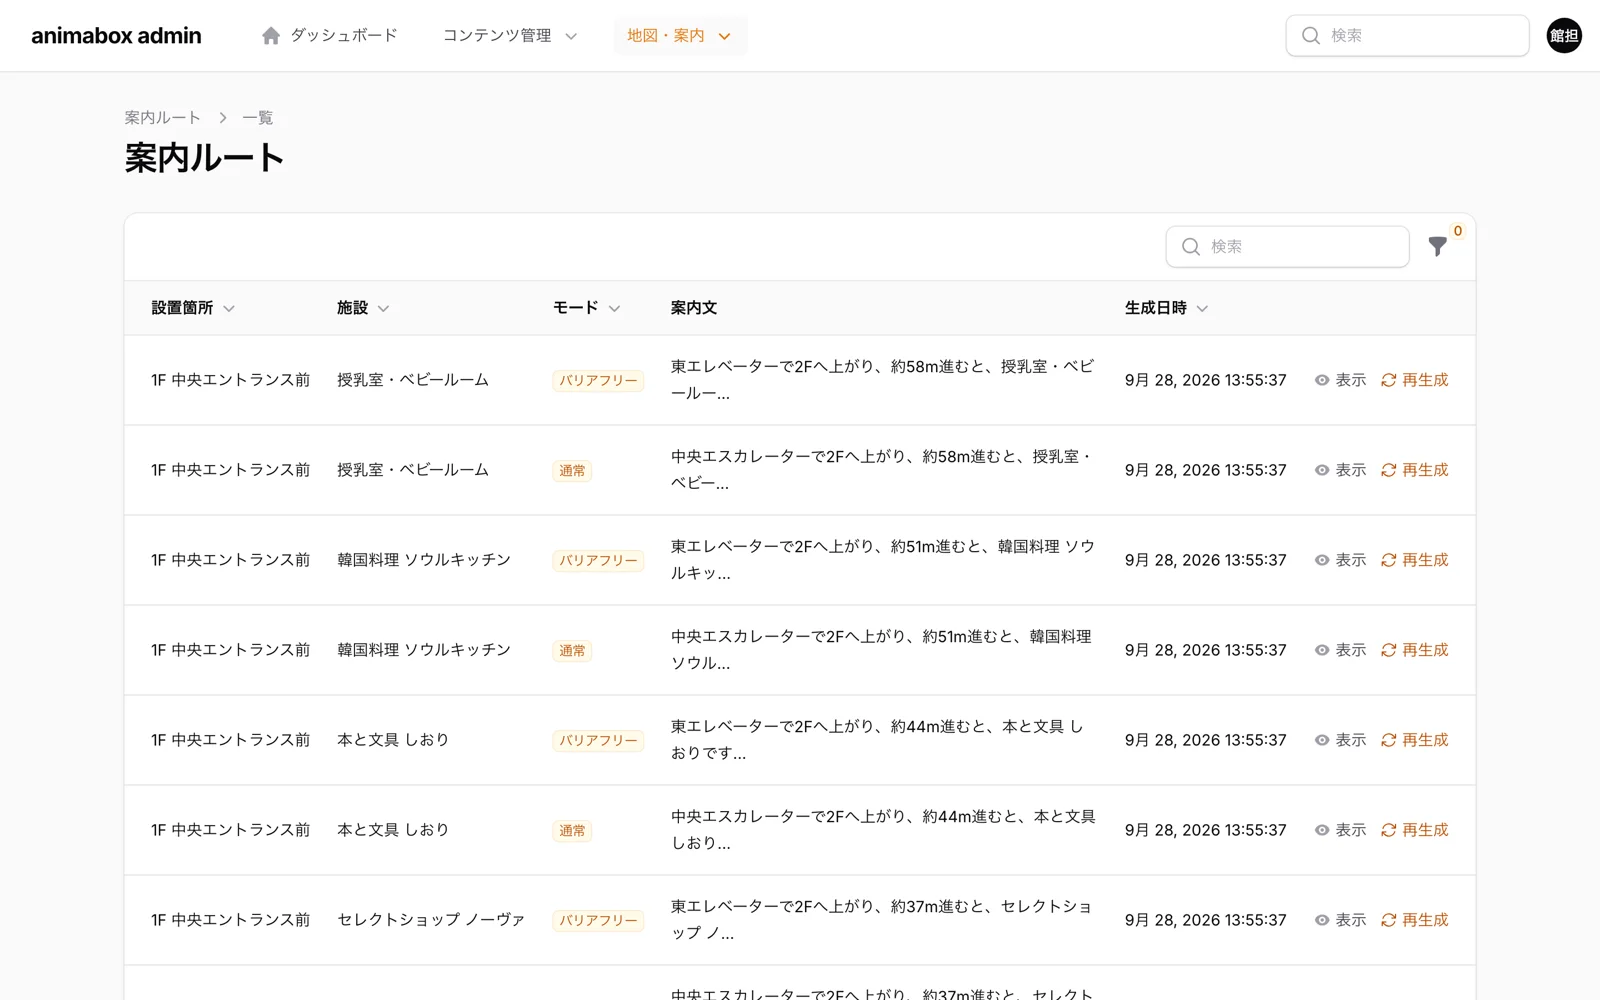Open the 案内ルート breadcrumb link

[162, 118]
